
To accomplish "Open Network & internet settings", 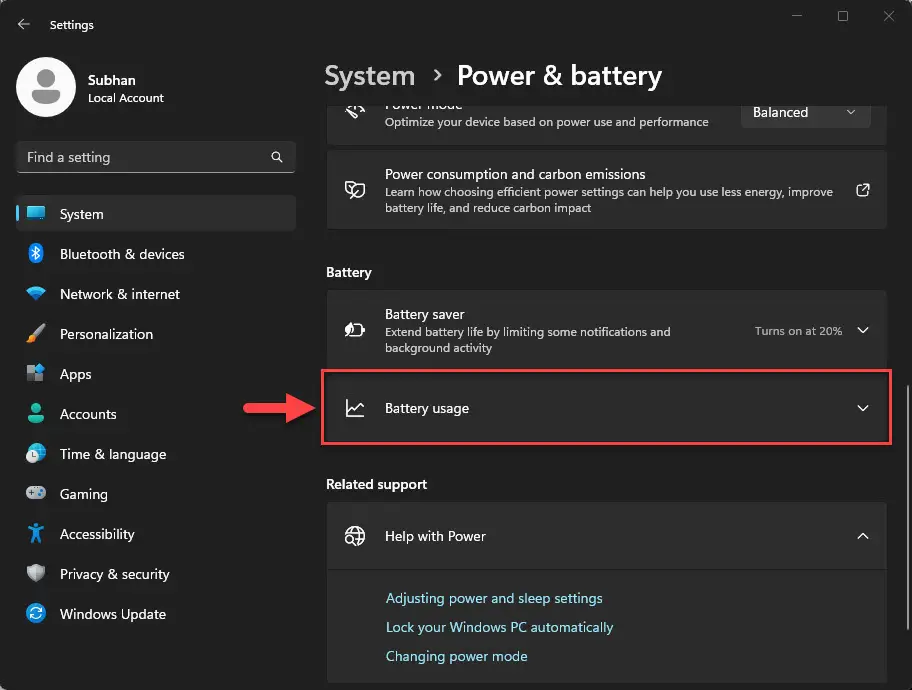I will pos(119,294).
